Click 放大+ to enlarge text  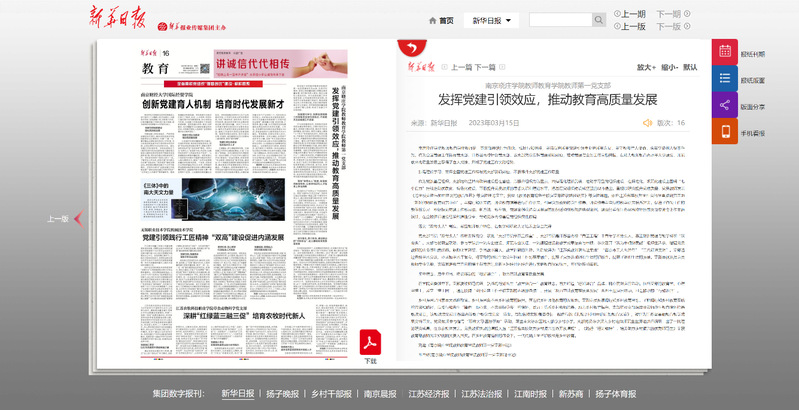pos(646,67)
